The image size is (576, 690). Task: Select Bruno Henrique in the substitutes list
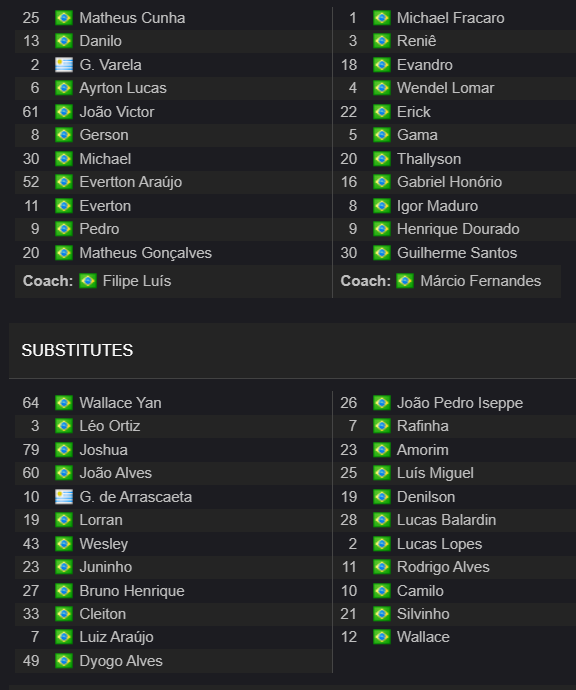[132, 591]
